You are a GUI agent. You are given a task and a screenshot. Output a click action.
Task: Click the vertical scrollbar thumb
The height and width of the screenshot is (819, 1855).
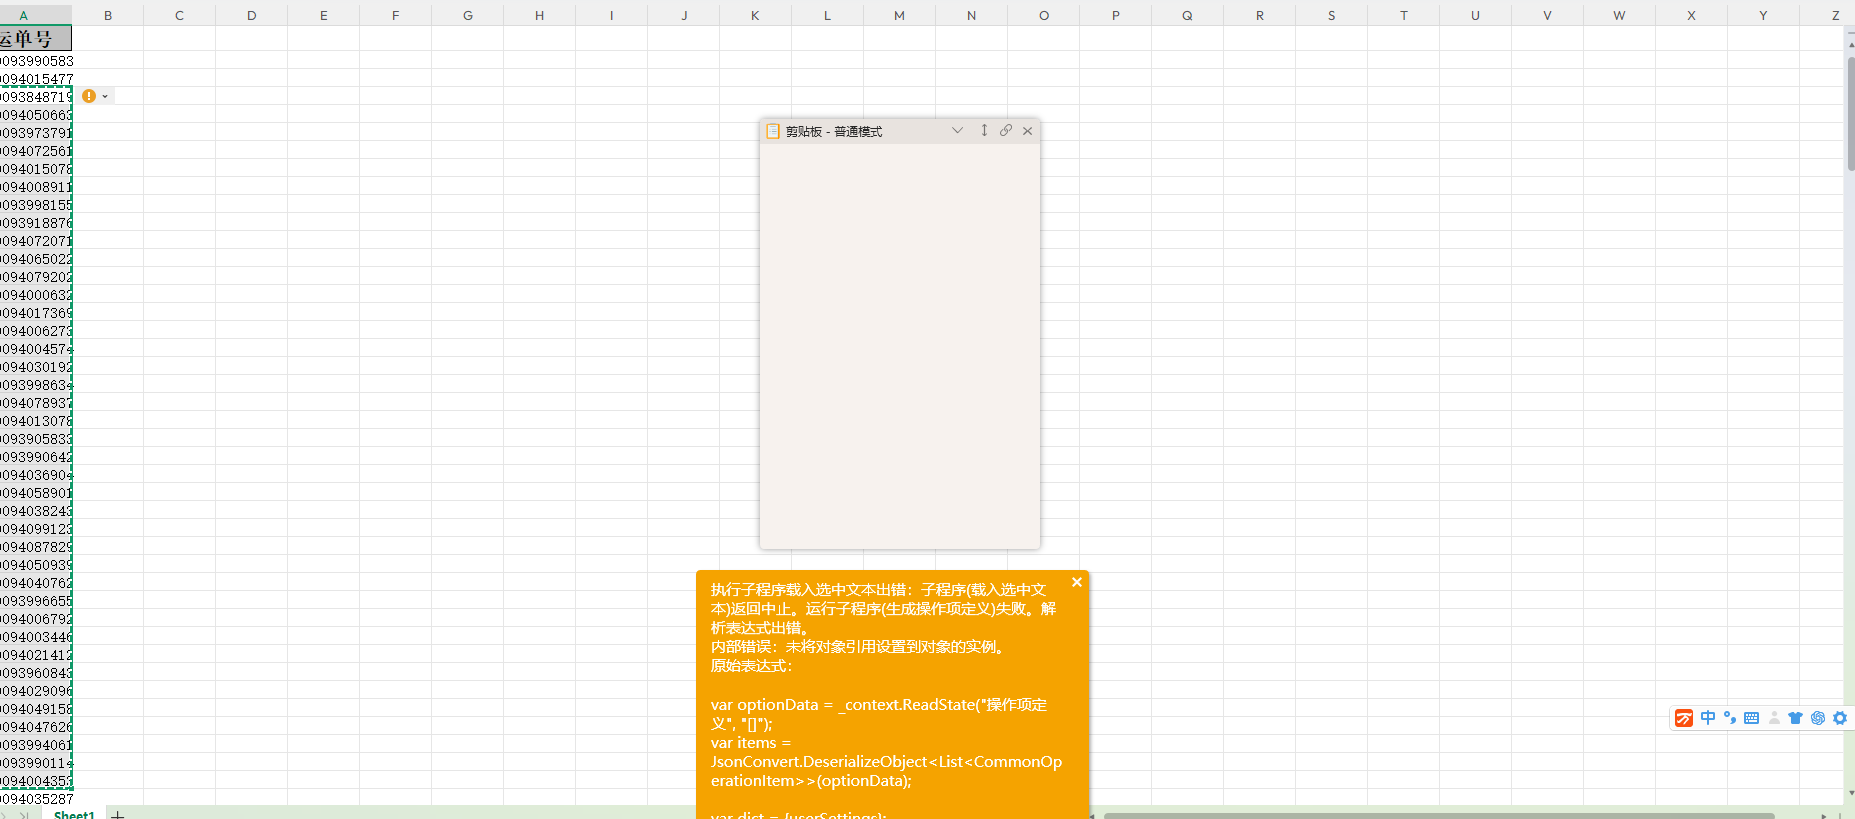pos(1850,114)
